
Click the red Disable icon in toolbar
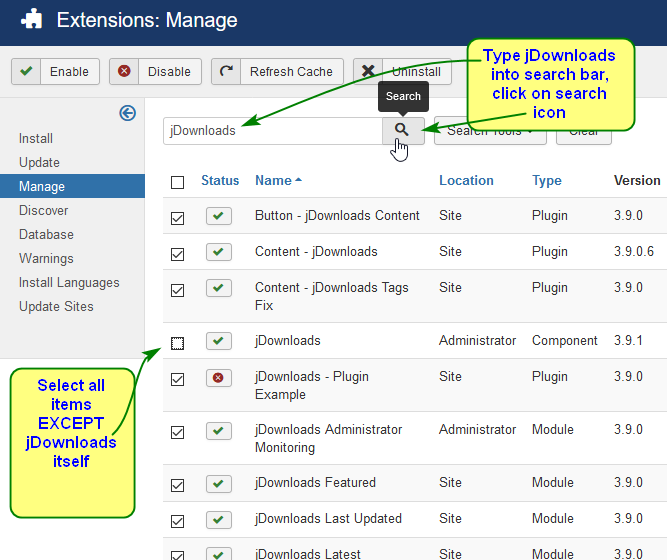pyautogui.click(x=124, y=71)
